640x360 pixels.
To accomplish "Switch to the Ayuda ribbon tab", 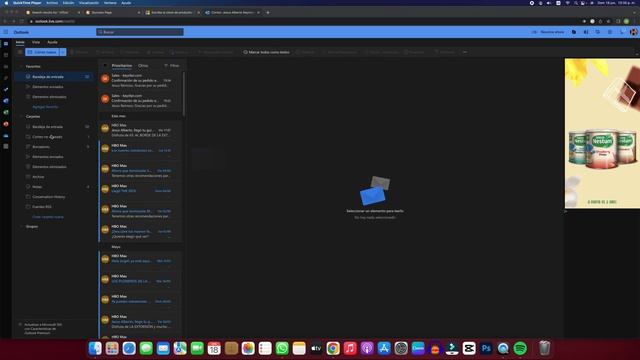I will tap(52, 42).
